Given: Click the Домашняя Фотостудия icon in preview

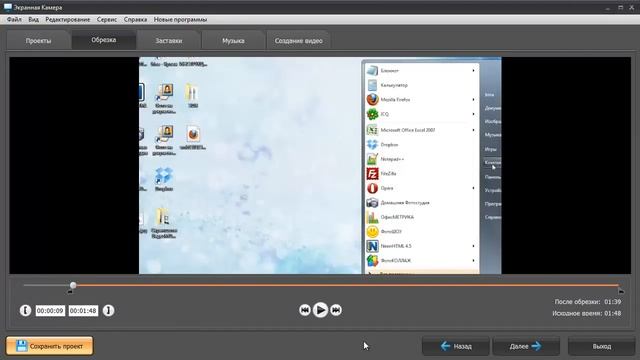Looking at the screenshot, I should click(x=372, y=202).
